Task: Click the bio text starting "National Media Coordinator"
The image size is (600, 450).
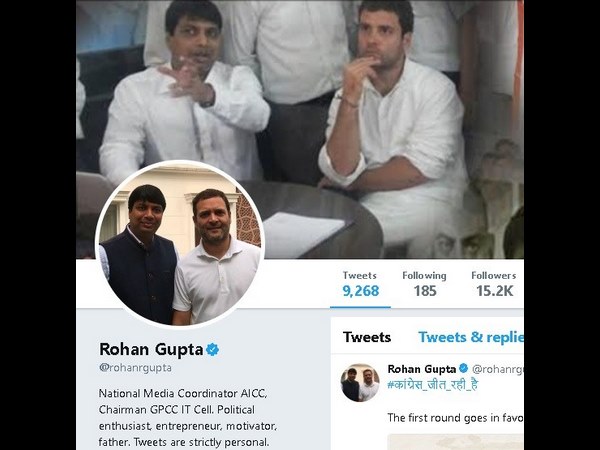Action: point(183,395)
